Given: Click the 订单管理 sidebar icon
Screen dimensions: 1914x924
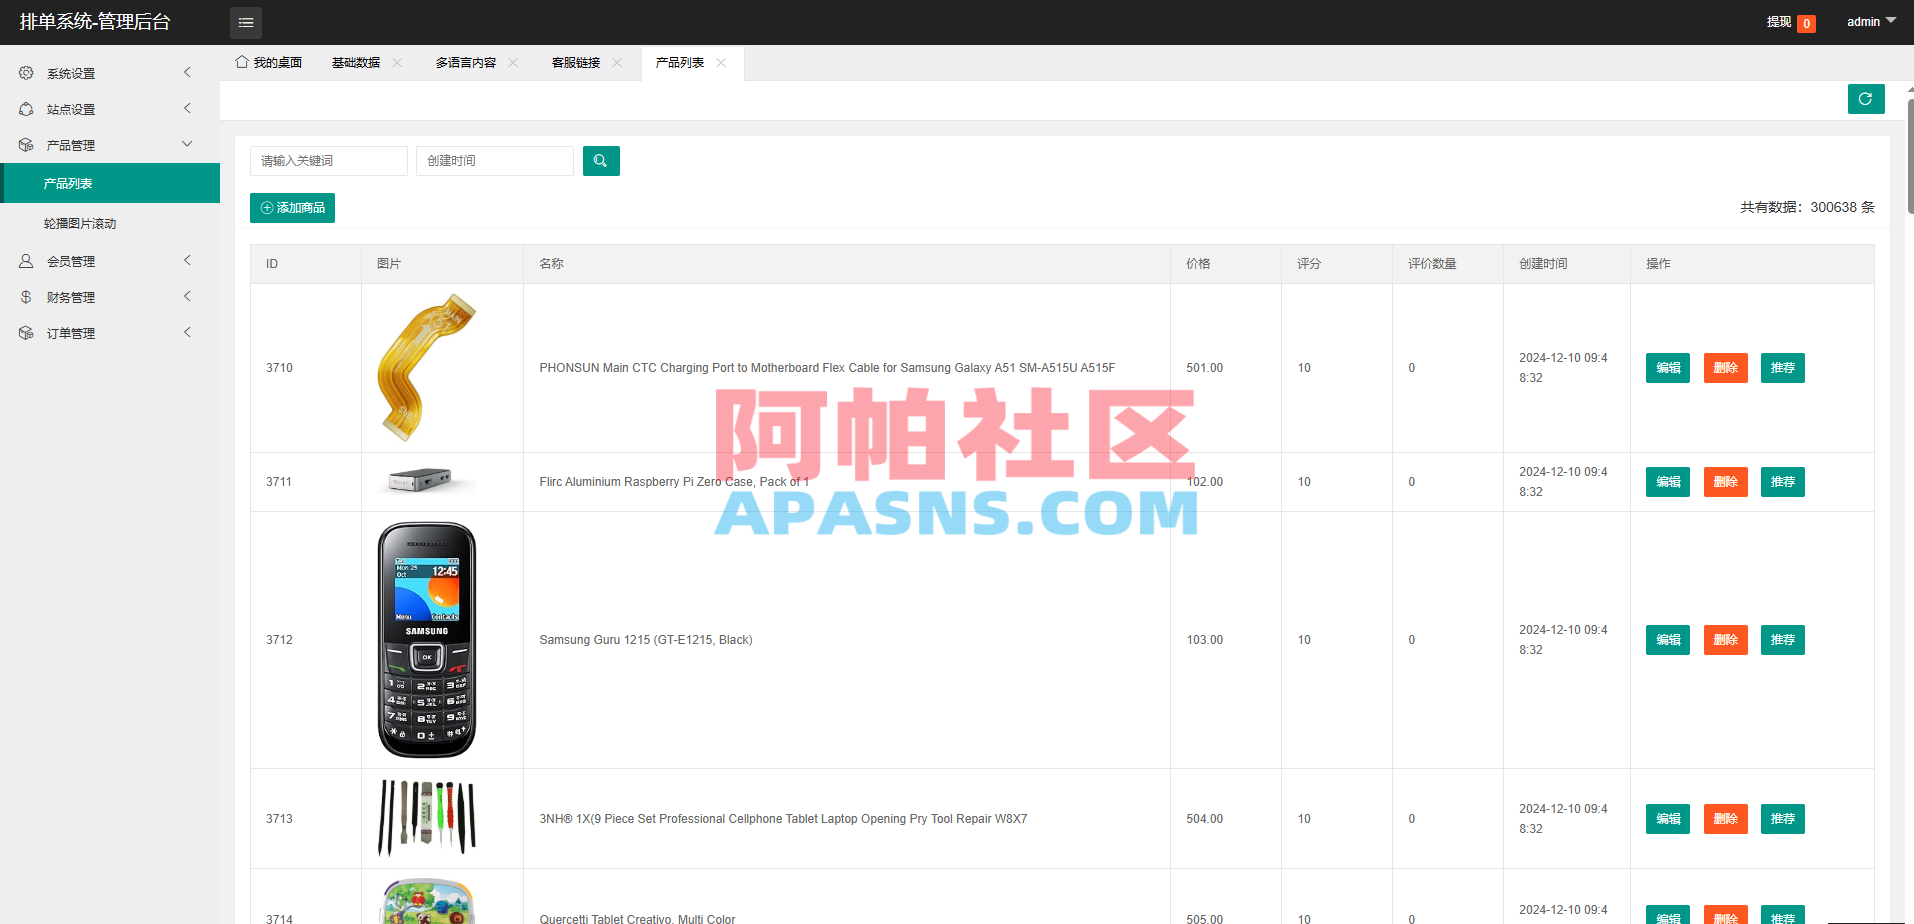Looking at the screenshot, I should 25,332.
